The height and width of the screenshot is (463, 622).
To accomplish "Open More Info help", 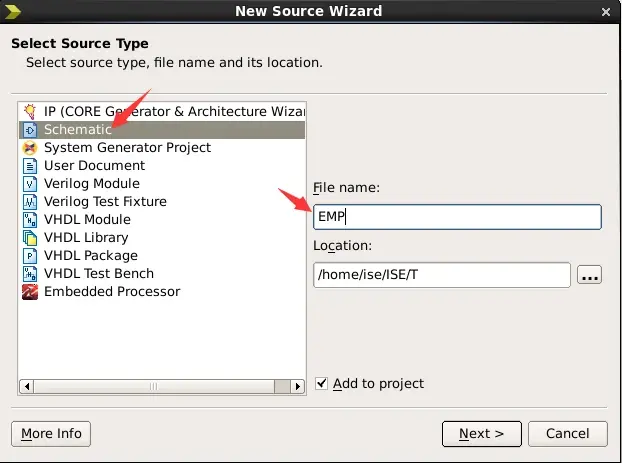I will tap(51, 434).
